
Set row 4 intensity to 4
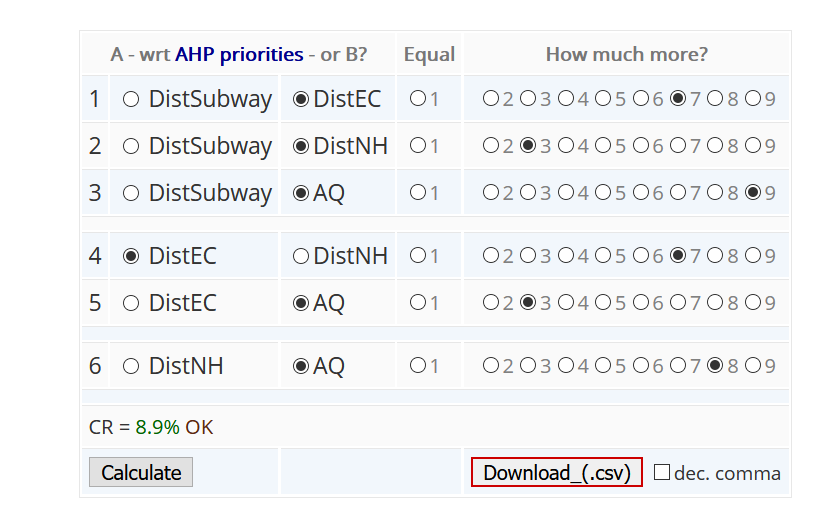(x=566, y=257)
